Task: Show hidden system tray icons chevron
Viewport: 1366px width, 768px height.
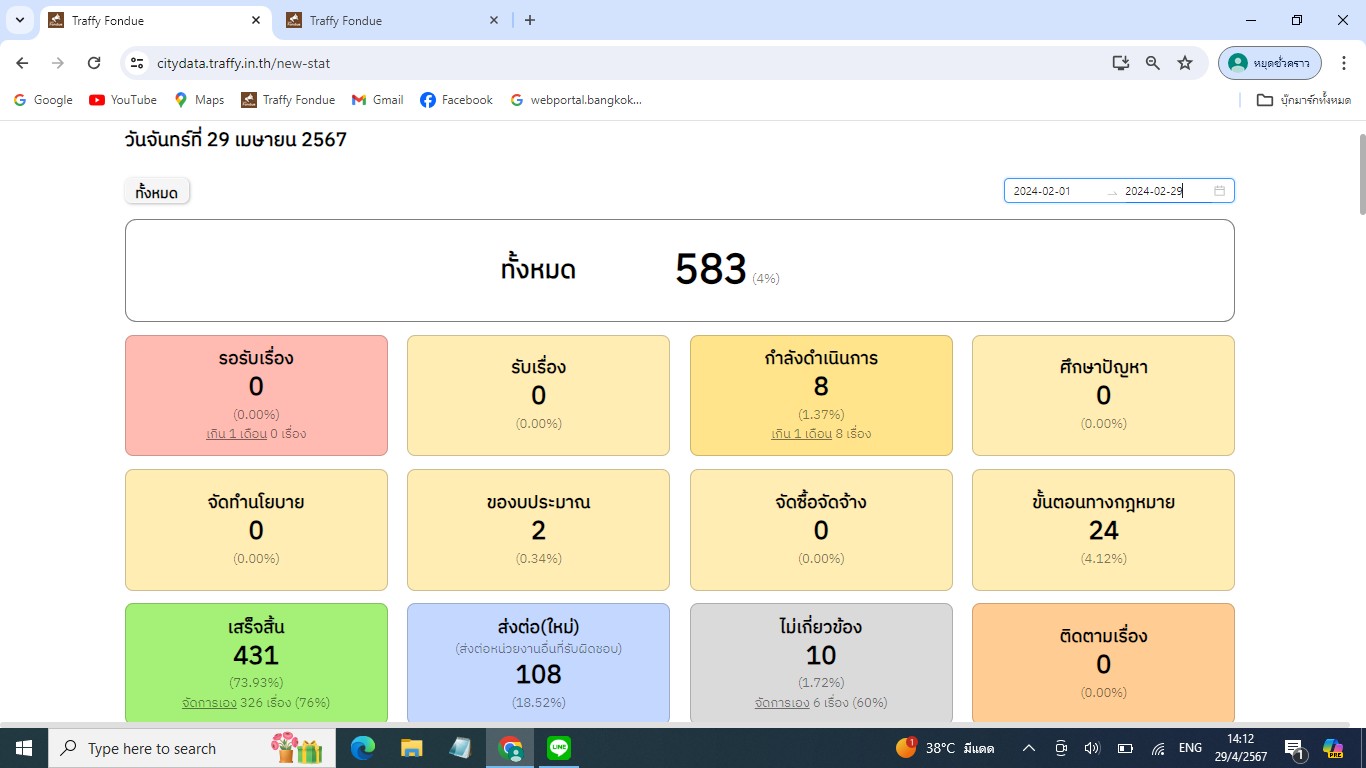Action: tap(1028, 748)
